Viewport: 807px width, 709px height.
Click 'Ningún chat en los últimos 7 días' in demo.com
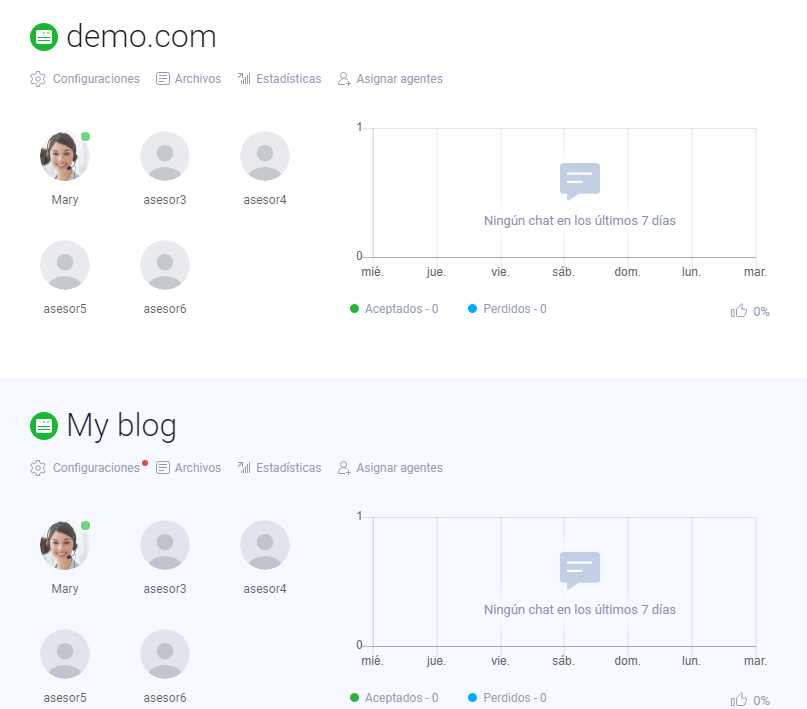coord(580,221)
